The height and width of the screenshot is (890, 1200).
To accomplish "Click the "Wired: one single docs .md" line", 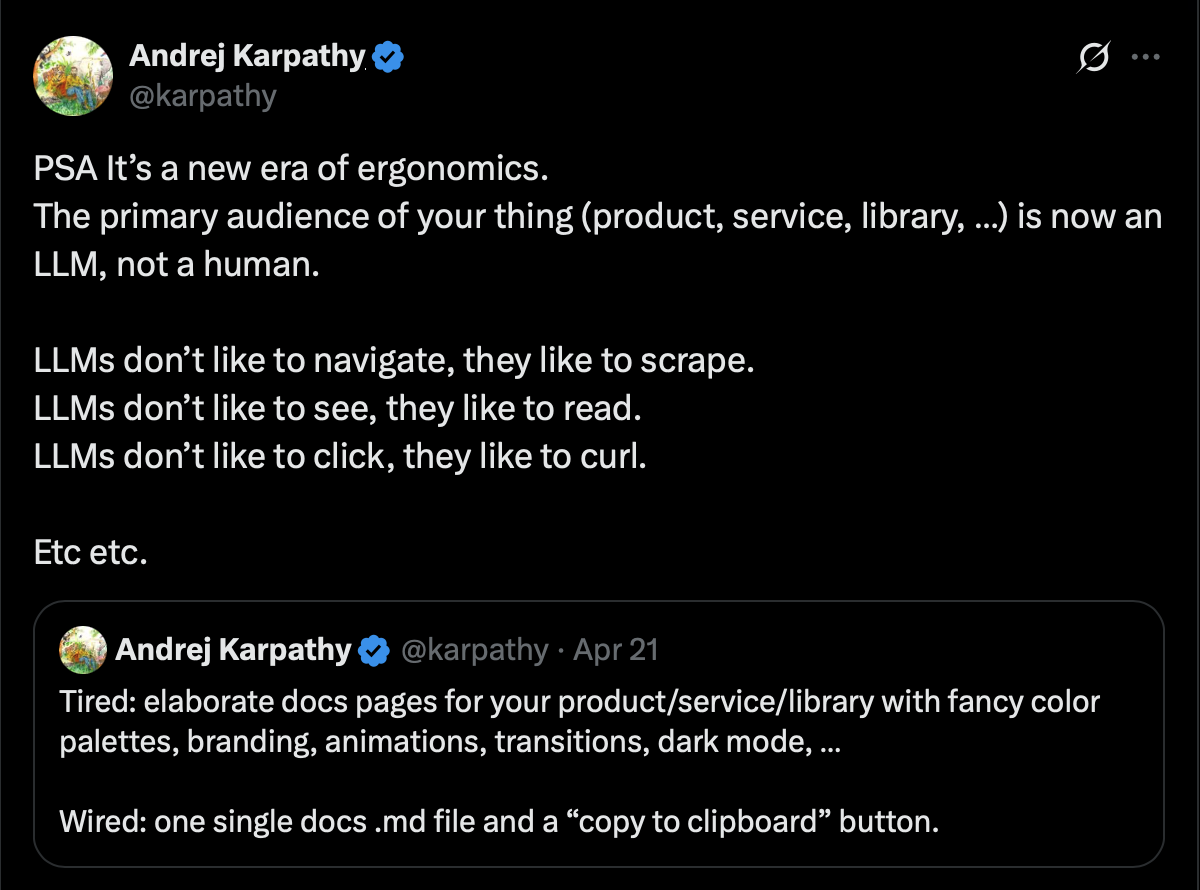I will click(x=499, y=822).
